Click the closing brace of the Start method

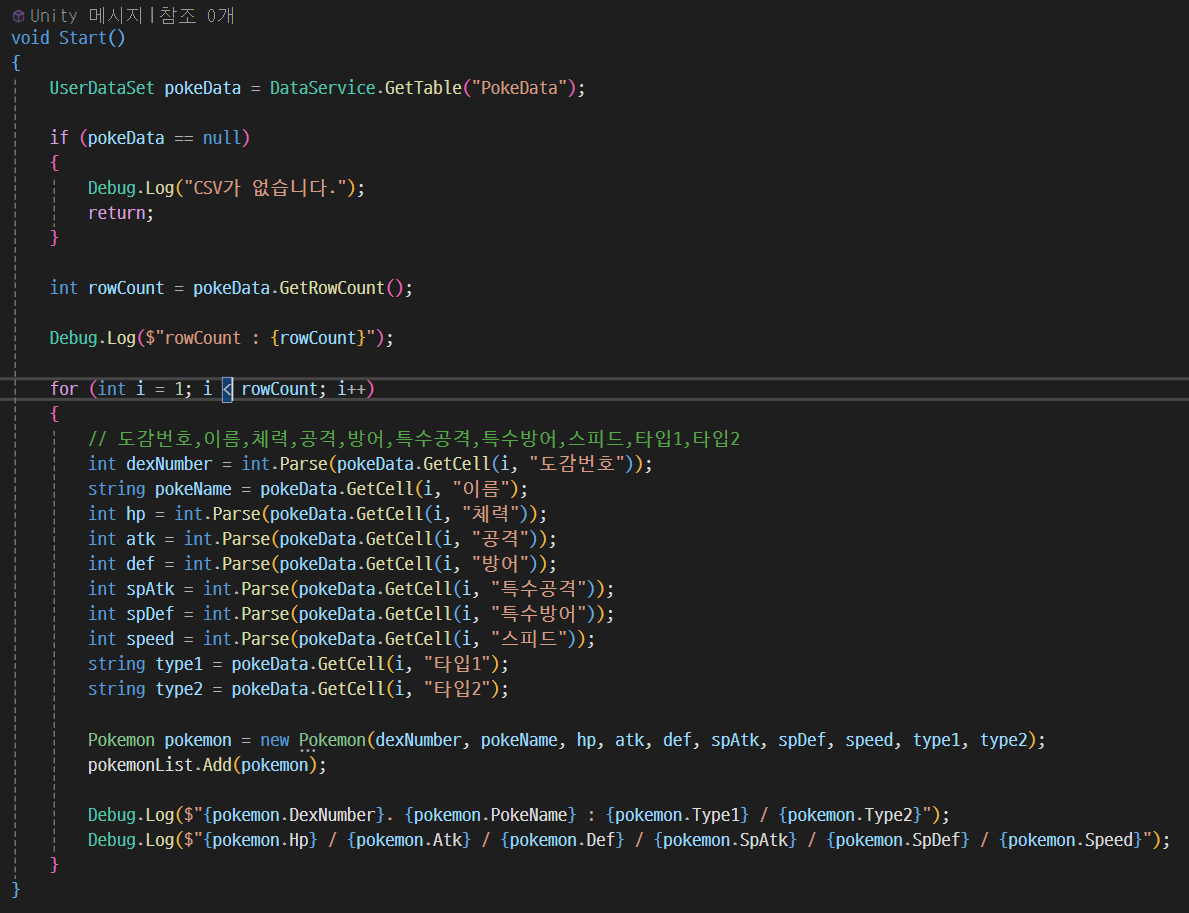13,889
